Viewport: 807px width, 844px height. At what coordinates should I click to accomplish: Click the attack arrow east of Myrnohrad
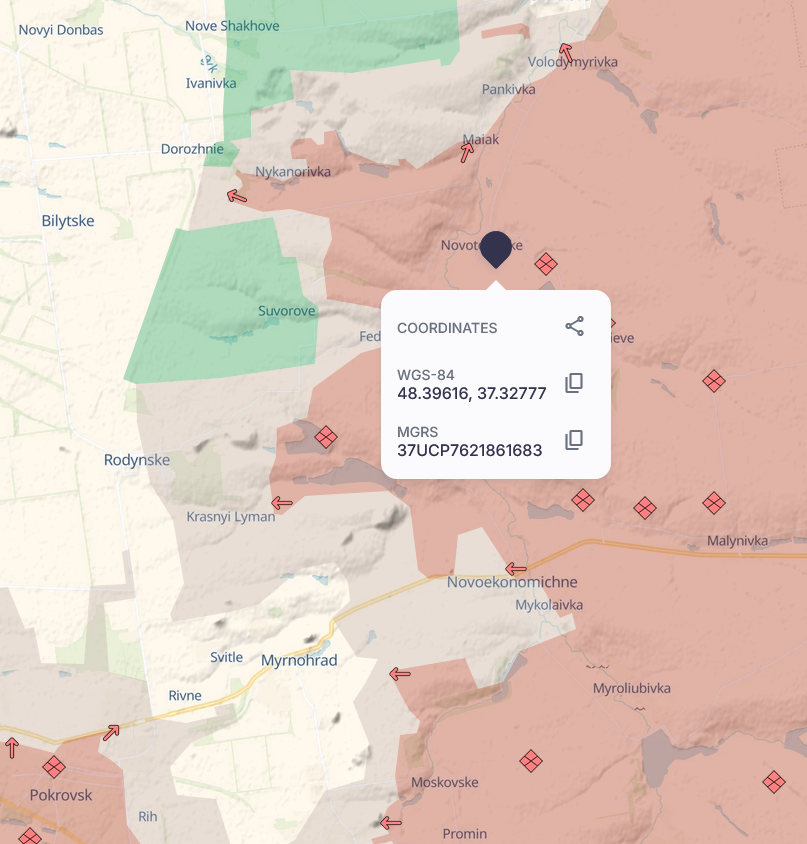(x=399, y=673)
